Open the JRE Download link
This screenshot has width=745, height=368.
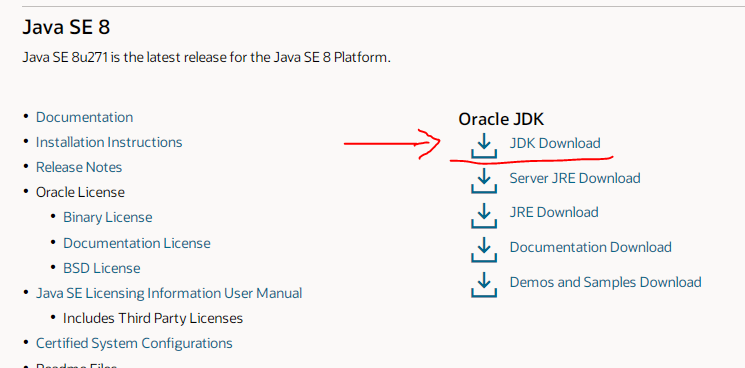[554, 212]
